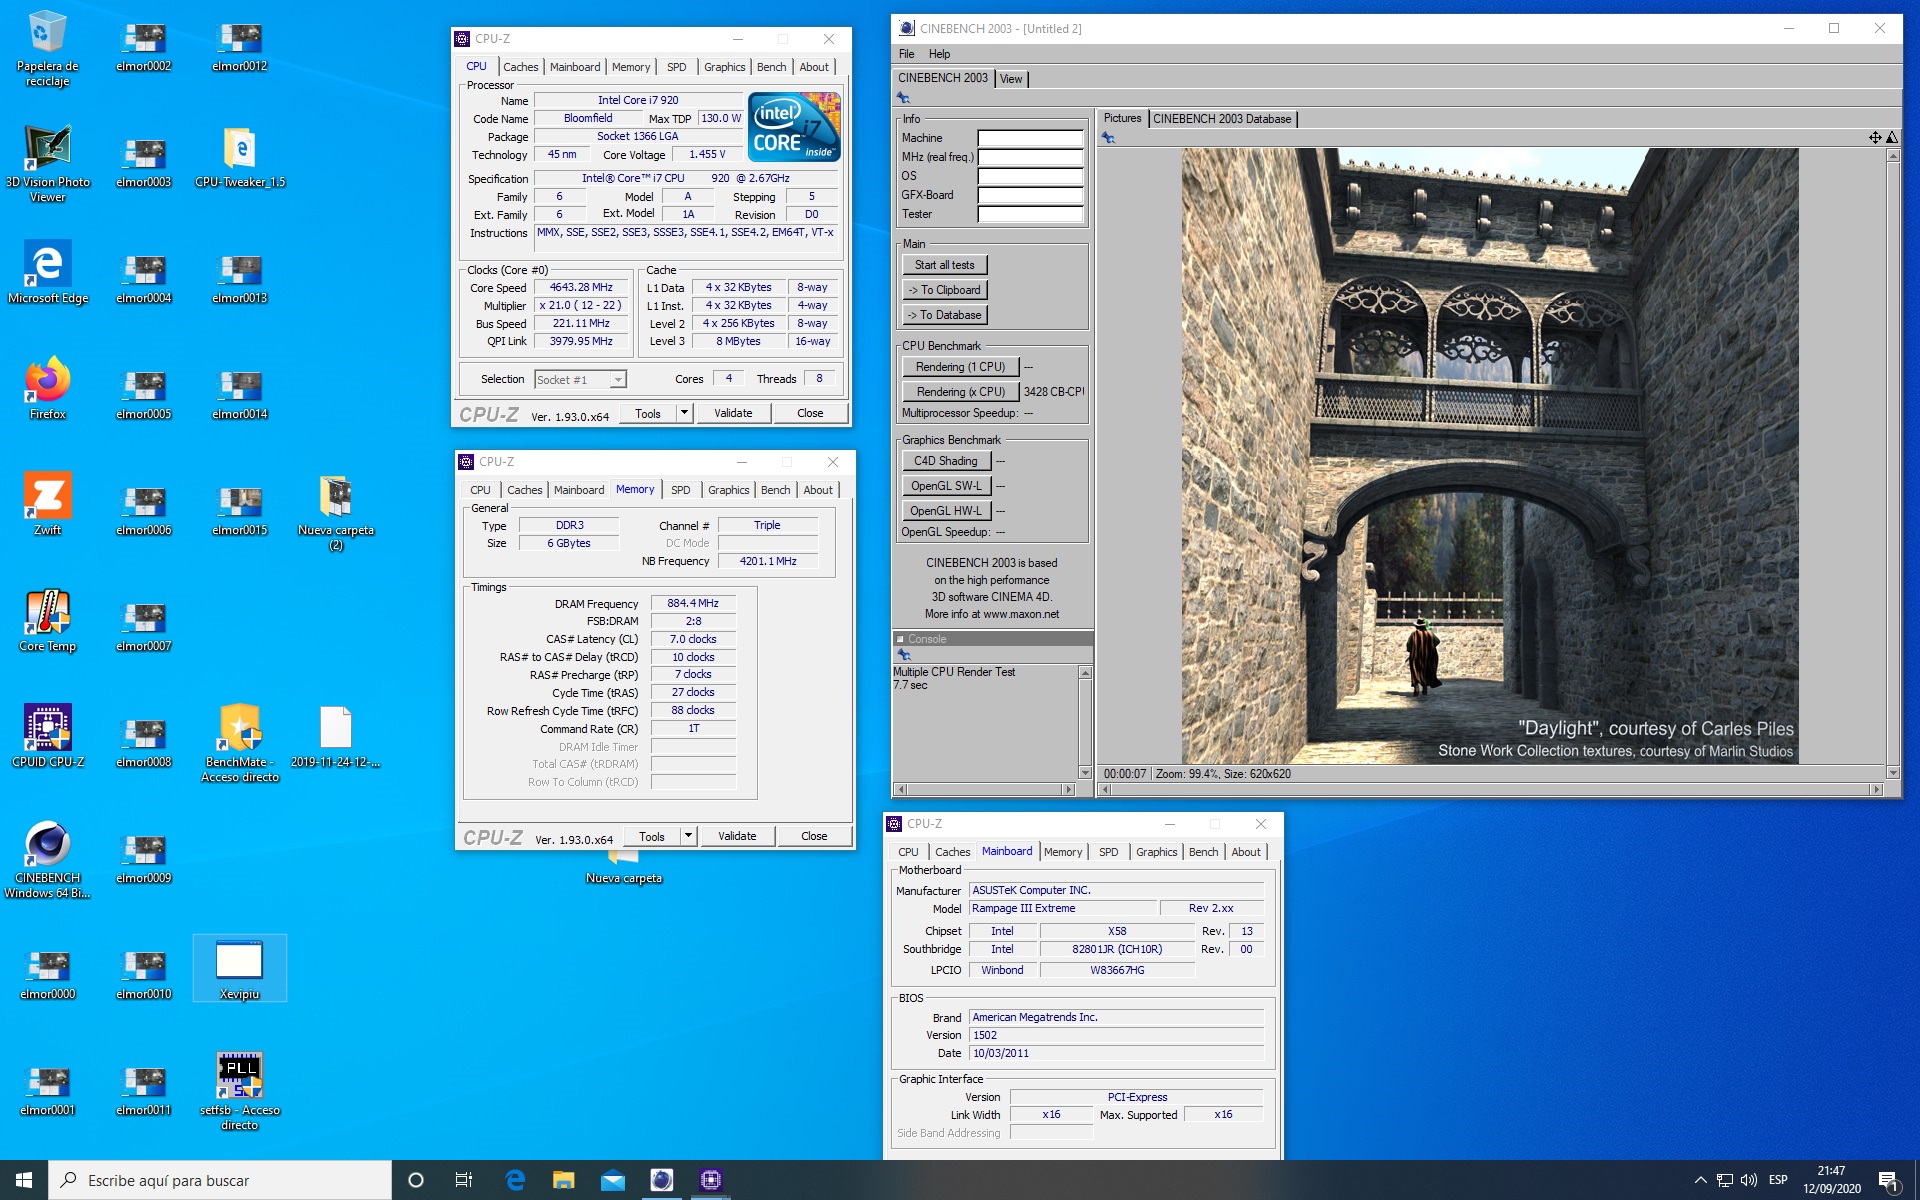
Task: Click console horizontal scrollbar
Action: pyautogui.click(x=985, y=789)
